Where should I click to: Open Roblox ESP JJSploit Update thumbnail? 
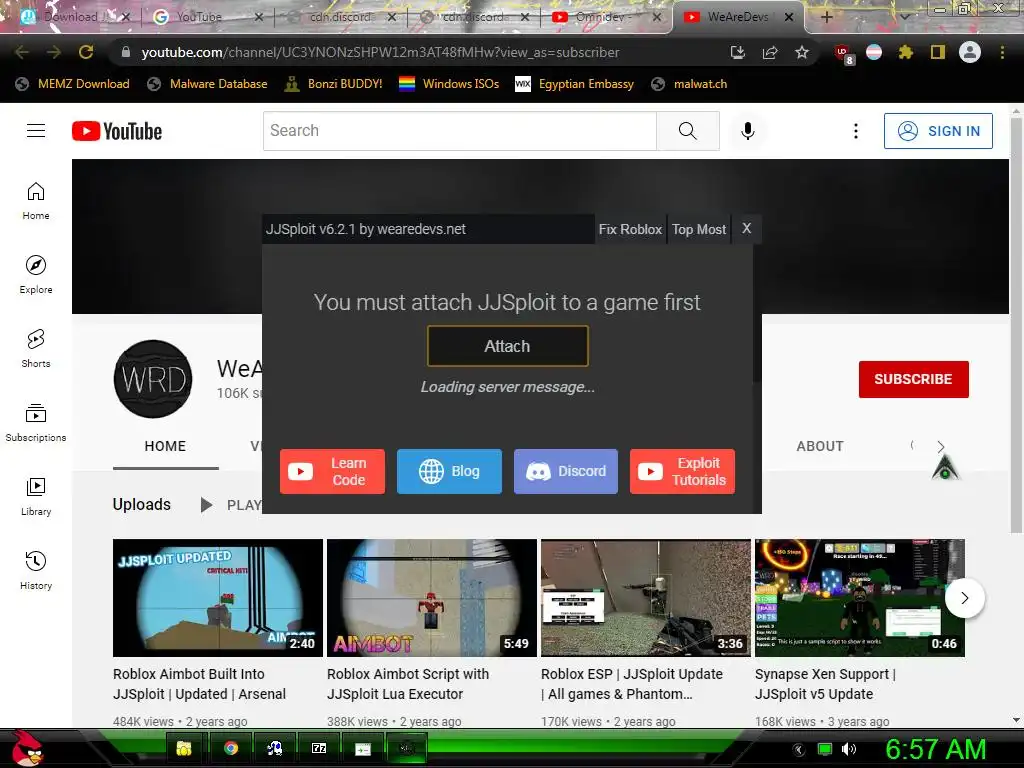[x=646, y=598]
